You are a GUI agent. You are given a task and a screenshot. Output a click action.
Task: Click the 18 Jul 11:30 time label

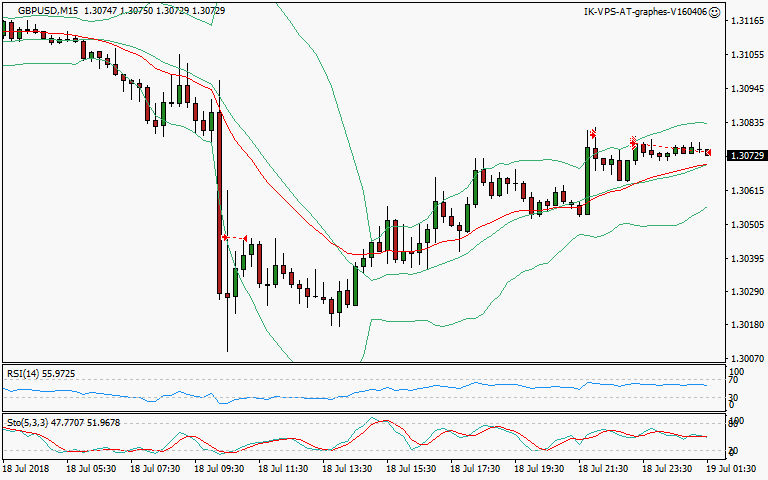283,469
